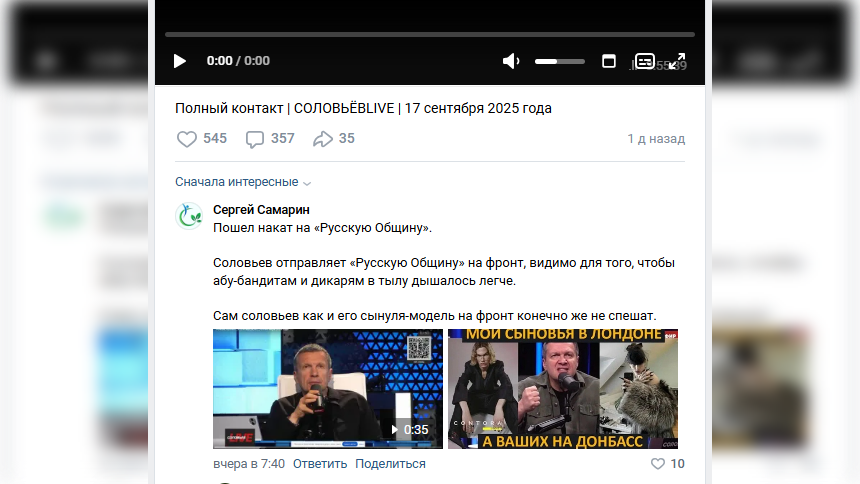Click 'Ответить' under the comment
Image resolution: width=860 pixels, height=484 pixels.
(320, 464)
